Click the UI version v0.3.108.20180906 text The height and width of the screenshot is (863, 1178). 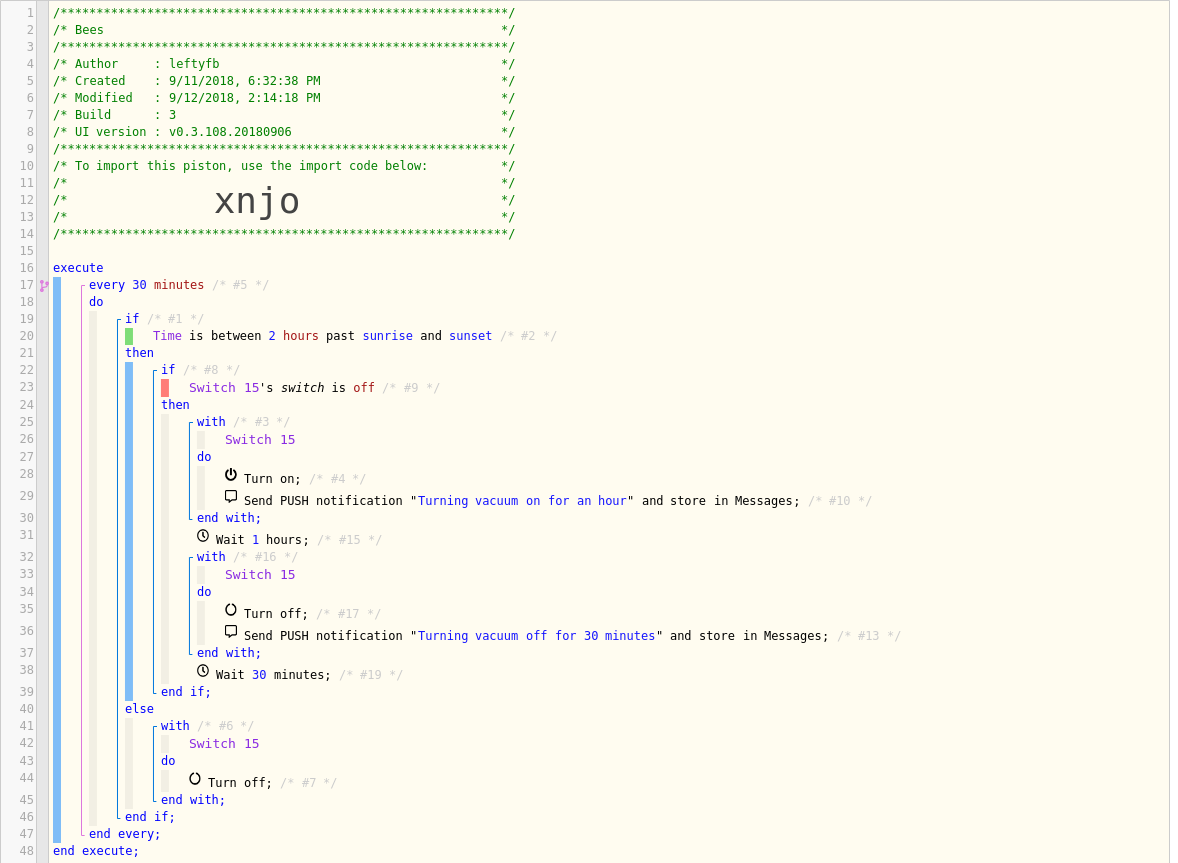click(x=230, y=131)
